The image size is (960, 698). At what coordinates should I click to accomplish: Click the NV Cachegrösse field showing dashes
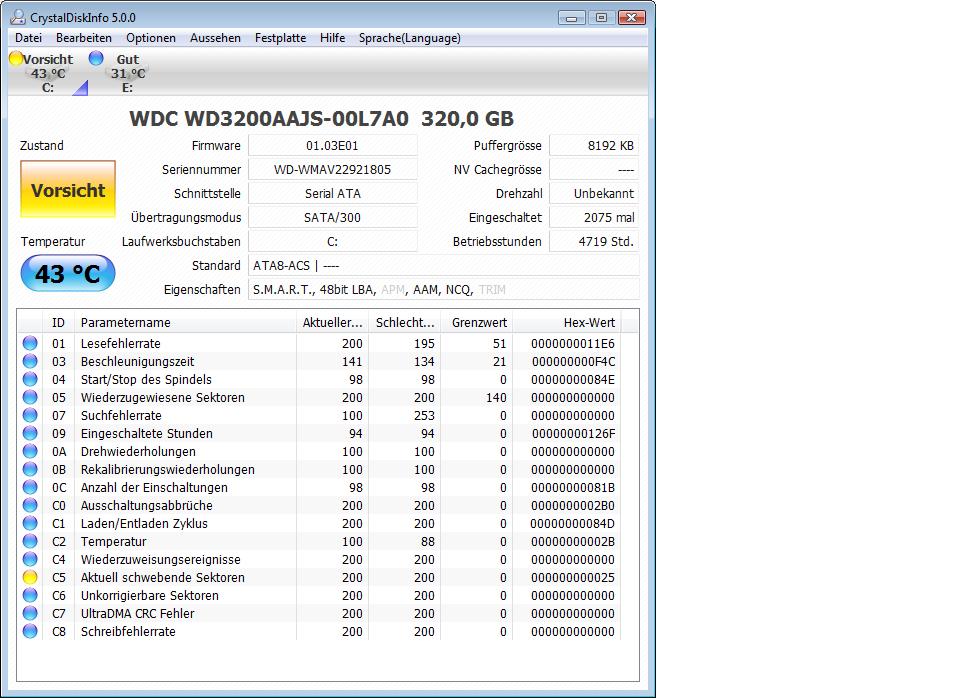coord(594,170)
